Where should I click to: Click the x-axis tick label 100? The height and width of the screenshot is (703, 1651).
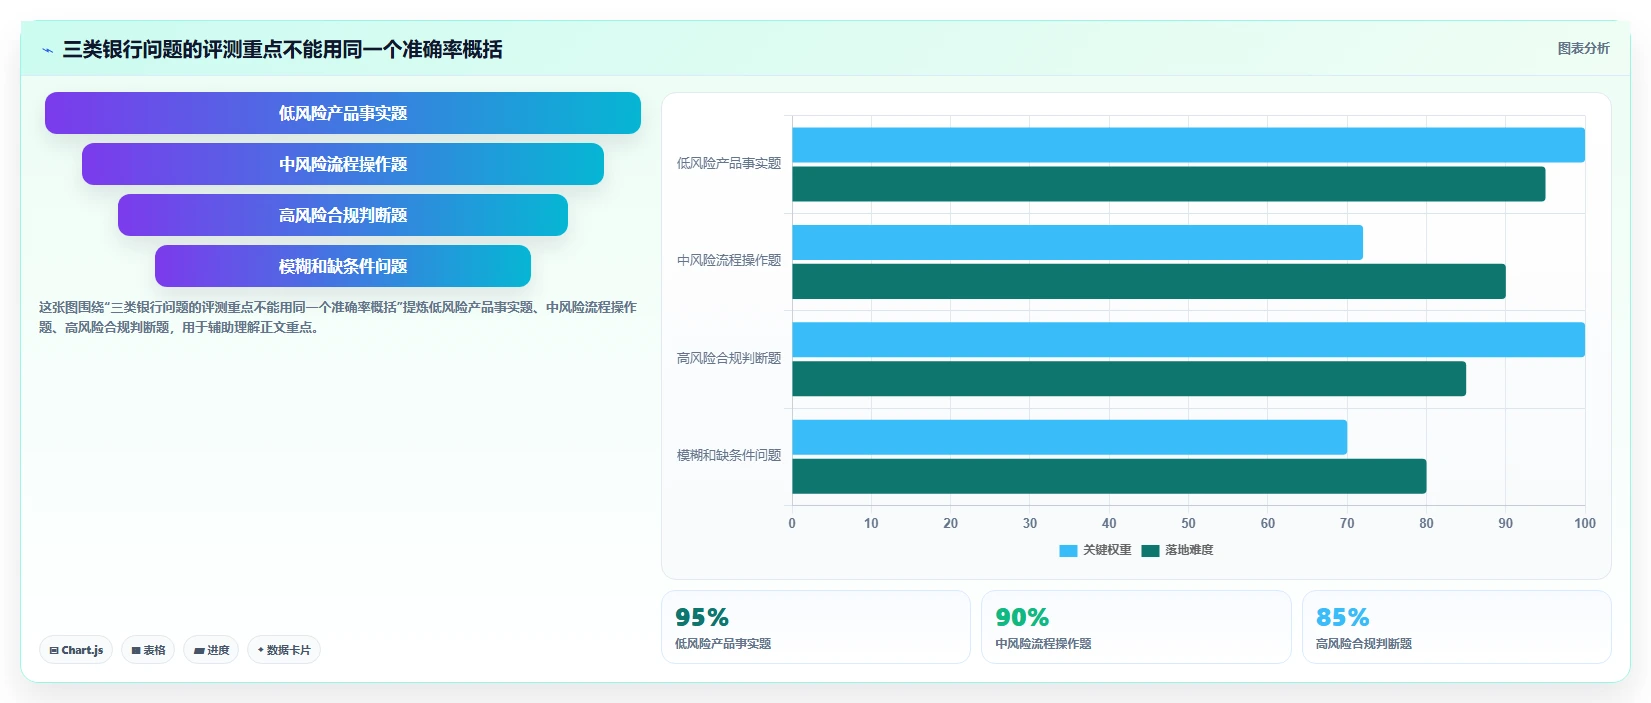coord(1585,523)
